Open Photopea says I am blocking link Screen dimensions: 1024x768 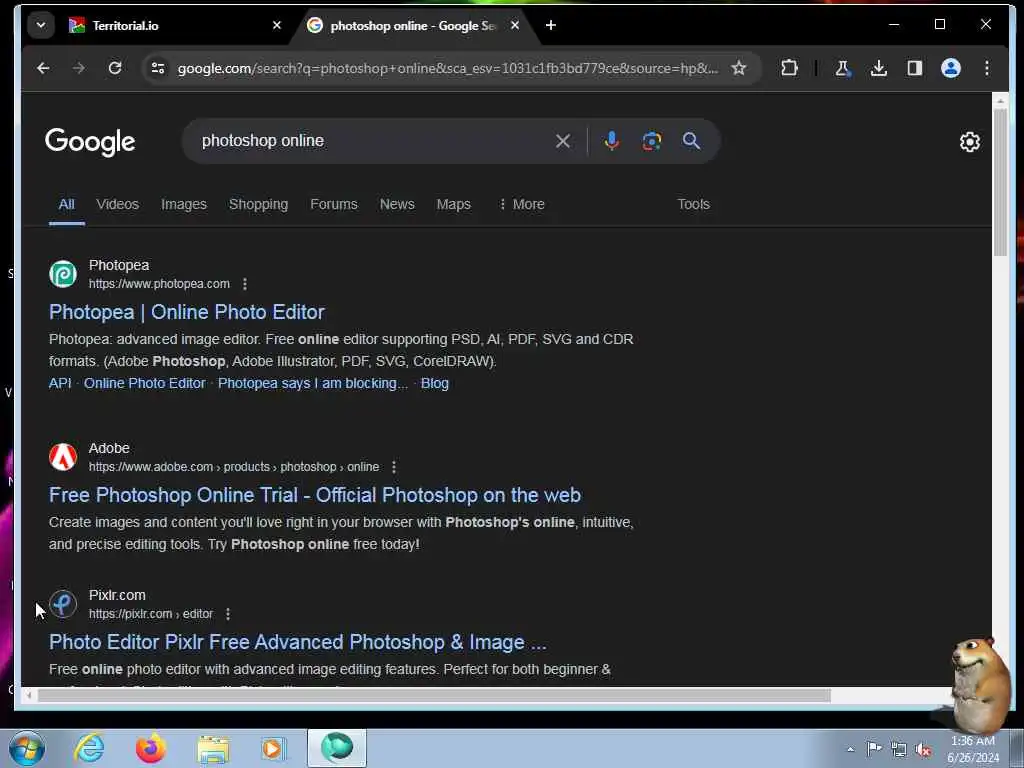coord(313,383)
